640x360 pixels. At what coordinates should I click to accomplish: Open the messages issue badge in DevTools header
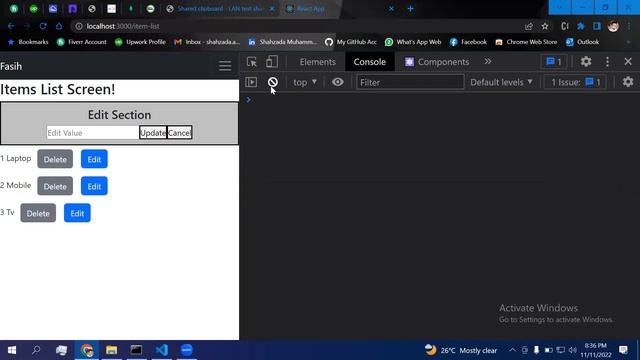(554, 62)
